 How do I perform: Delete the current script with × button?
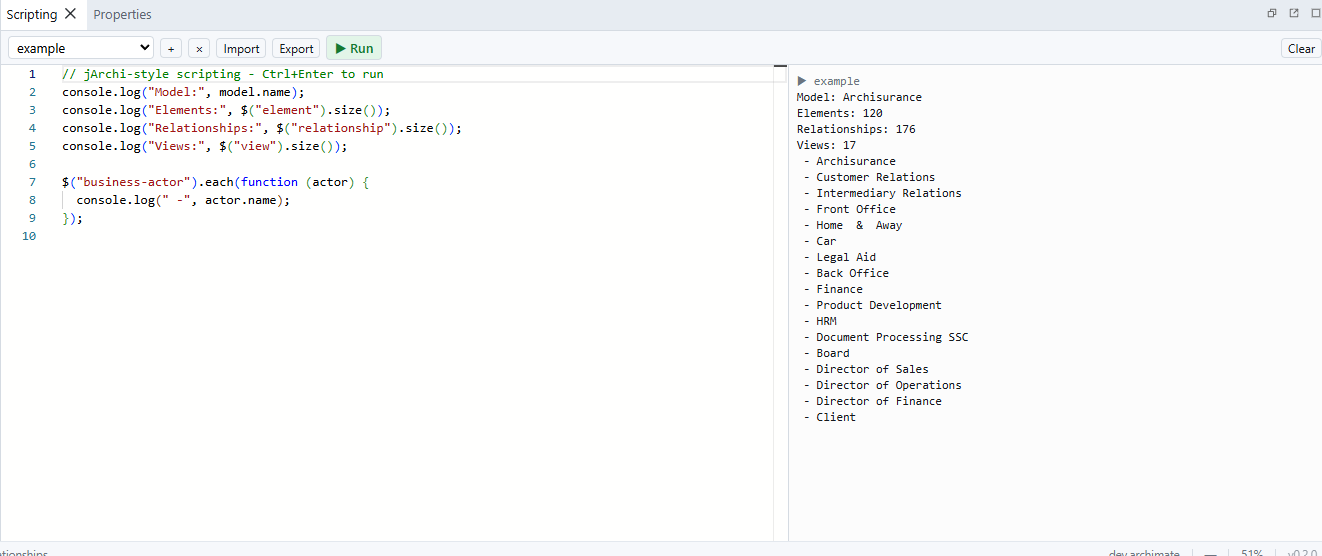[x=199, y=48]
